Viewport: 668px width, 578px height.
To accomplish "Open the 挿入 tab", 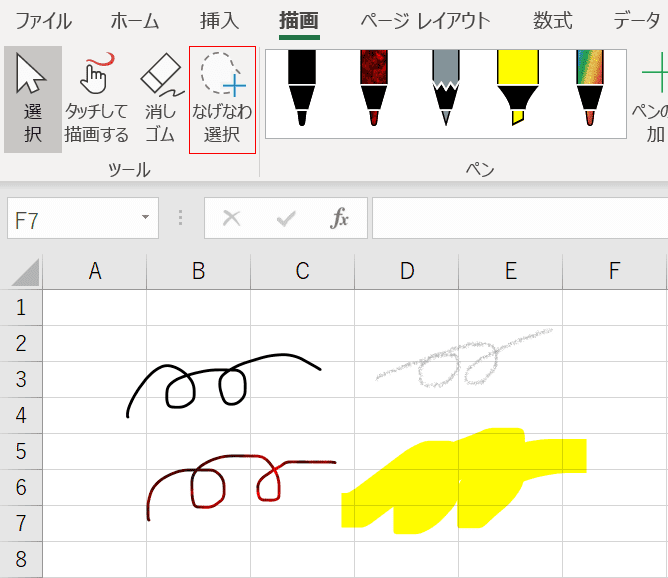I will 219,20.
